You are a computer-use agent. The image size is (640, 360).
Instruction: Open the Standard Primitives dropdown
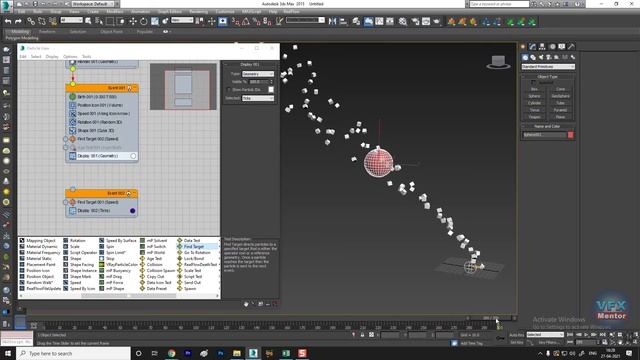(548, 67)
